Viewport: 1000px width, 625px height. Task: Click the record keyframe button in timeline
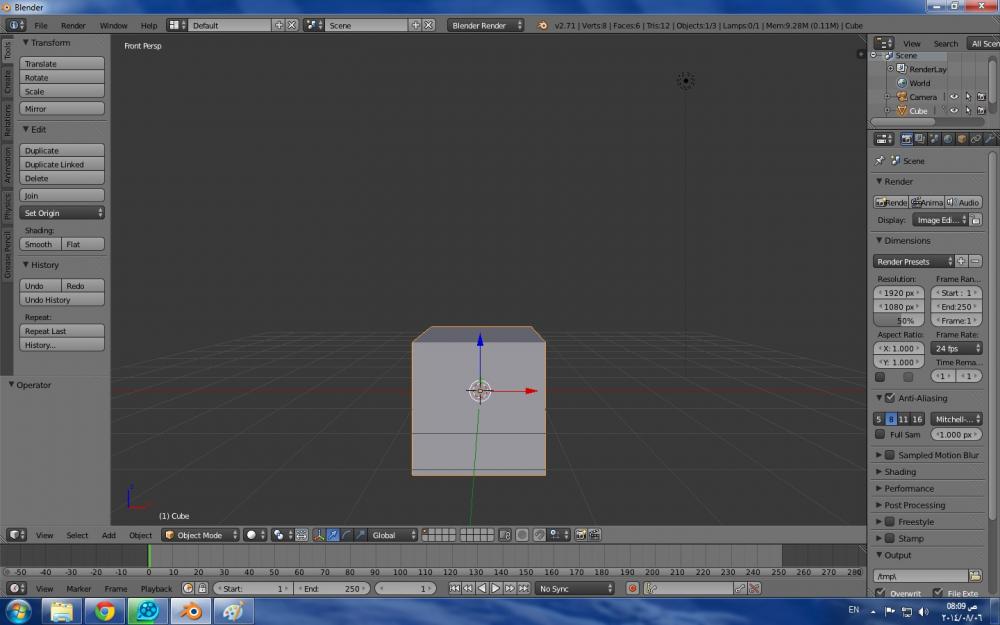[632, 589]
